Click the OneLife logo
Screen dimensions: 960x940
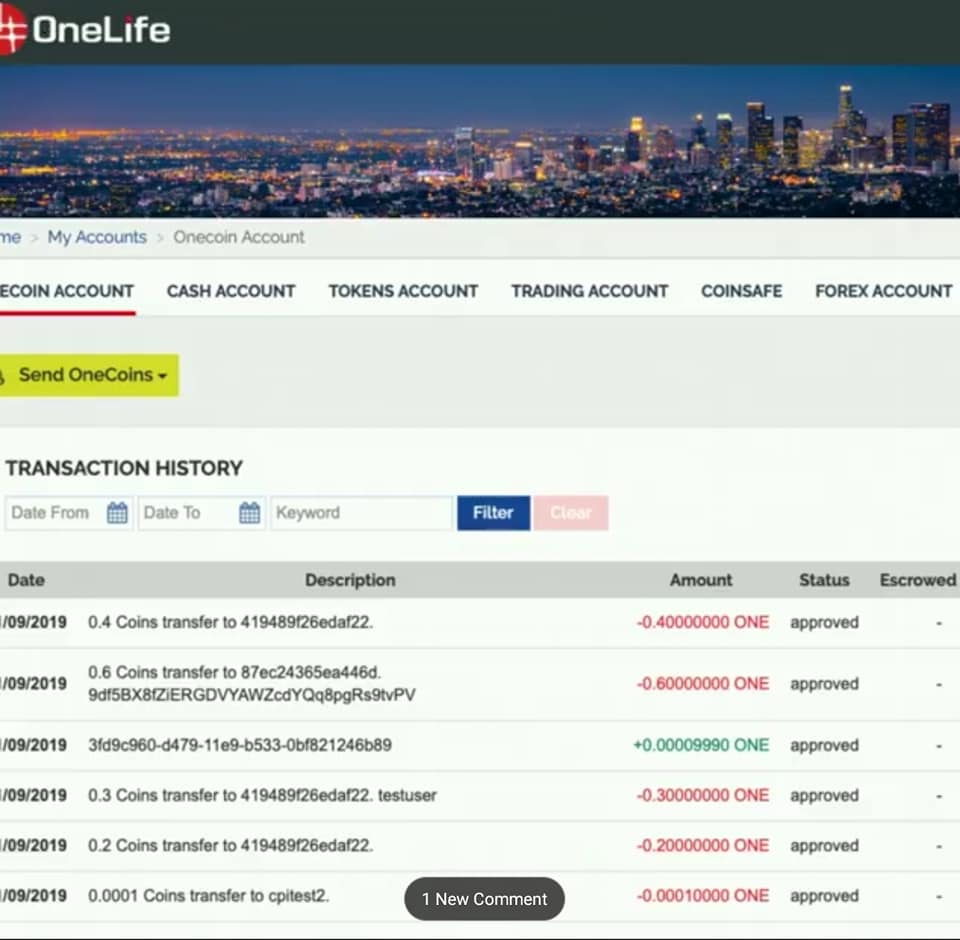tap(84, 29)
